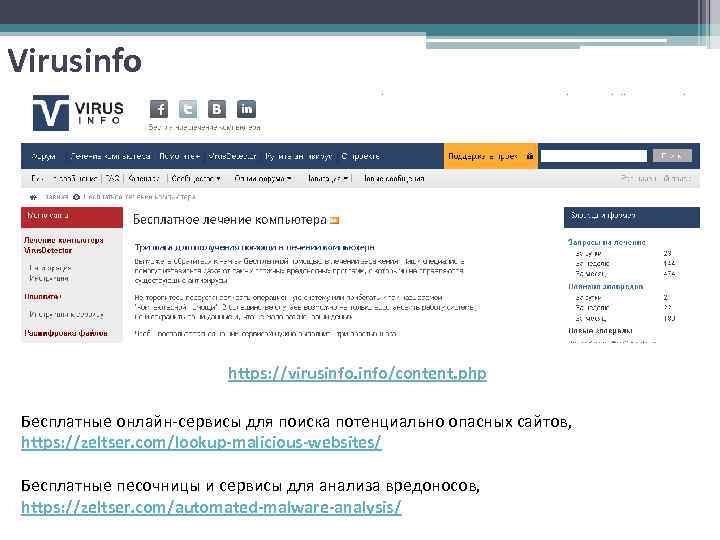Open the VirusDetector navbar item
The height and width of the screenshot is (540, 720).
232,156
